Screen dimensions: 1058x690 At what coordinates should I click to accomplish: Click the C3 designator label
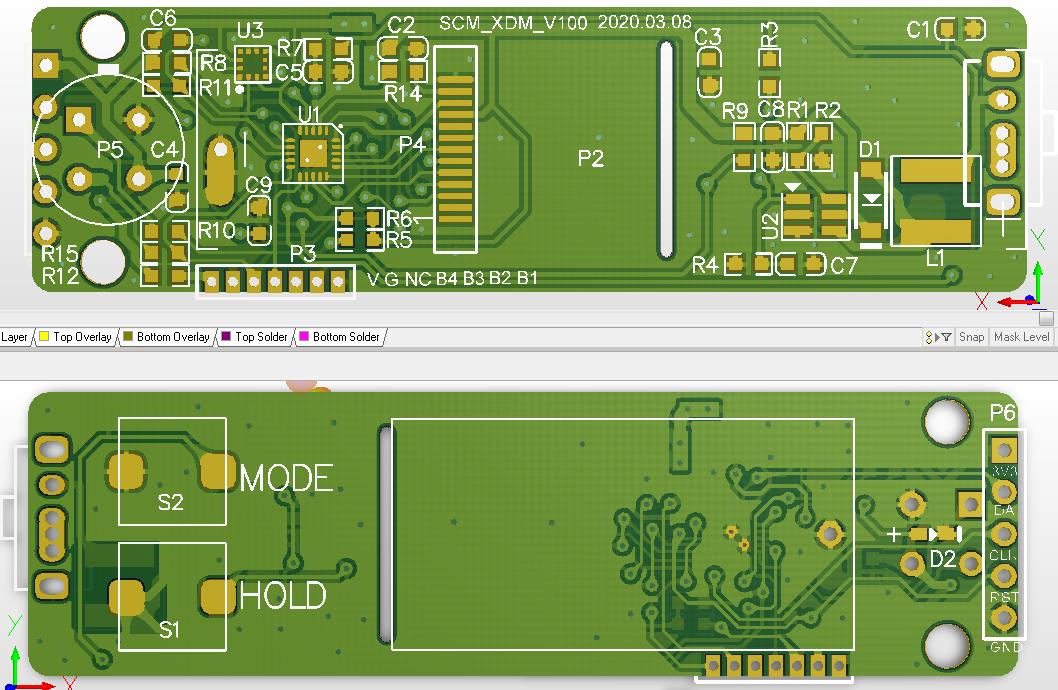[x=708, y=37]
